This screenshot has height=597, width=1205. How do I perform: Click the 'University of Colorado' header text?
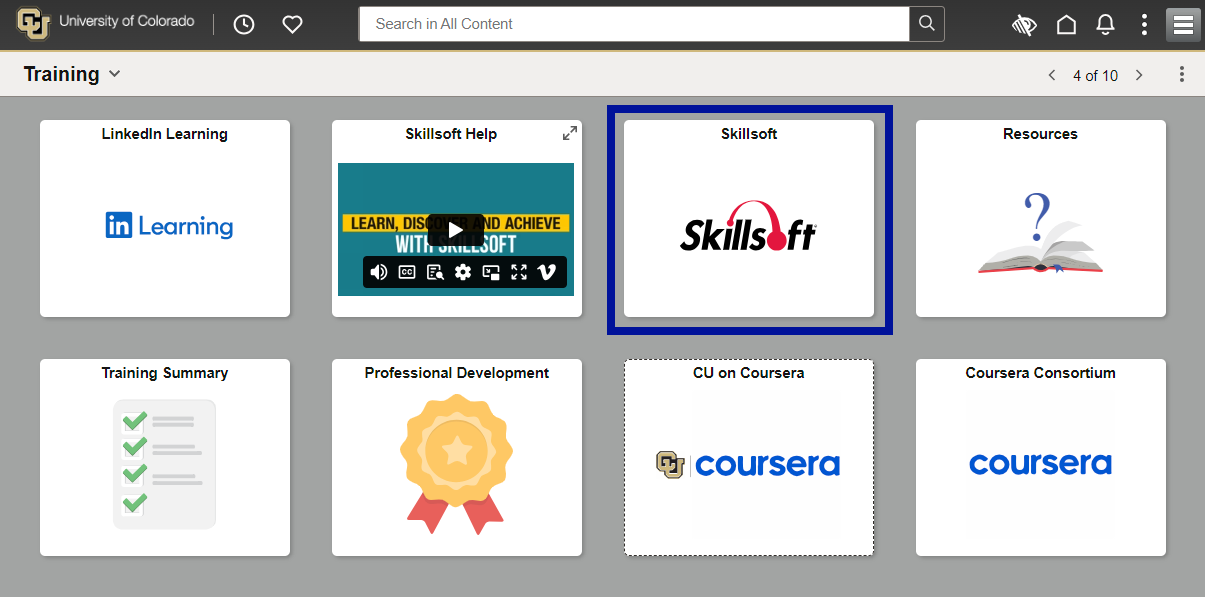click(x=127, y=21)
